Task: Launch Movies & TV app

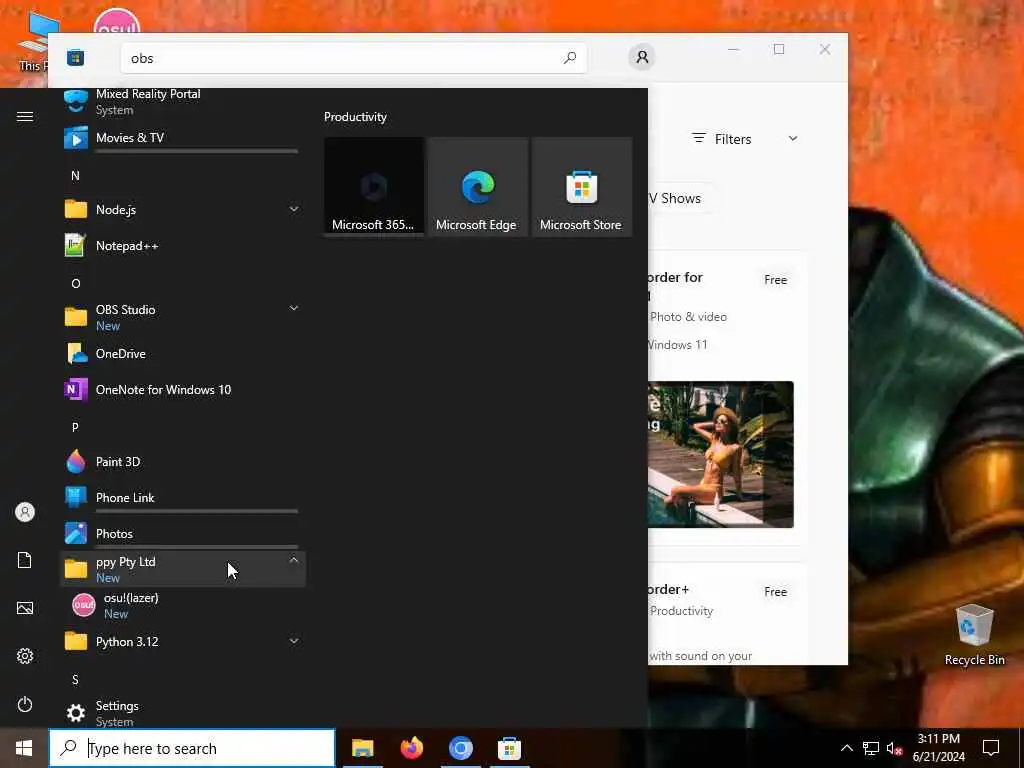Action: pyautogui.click(x=182, y=138)
